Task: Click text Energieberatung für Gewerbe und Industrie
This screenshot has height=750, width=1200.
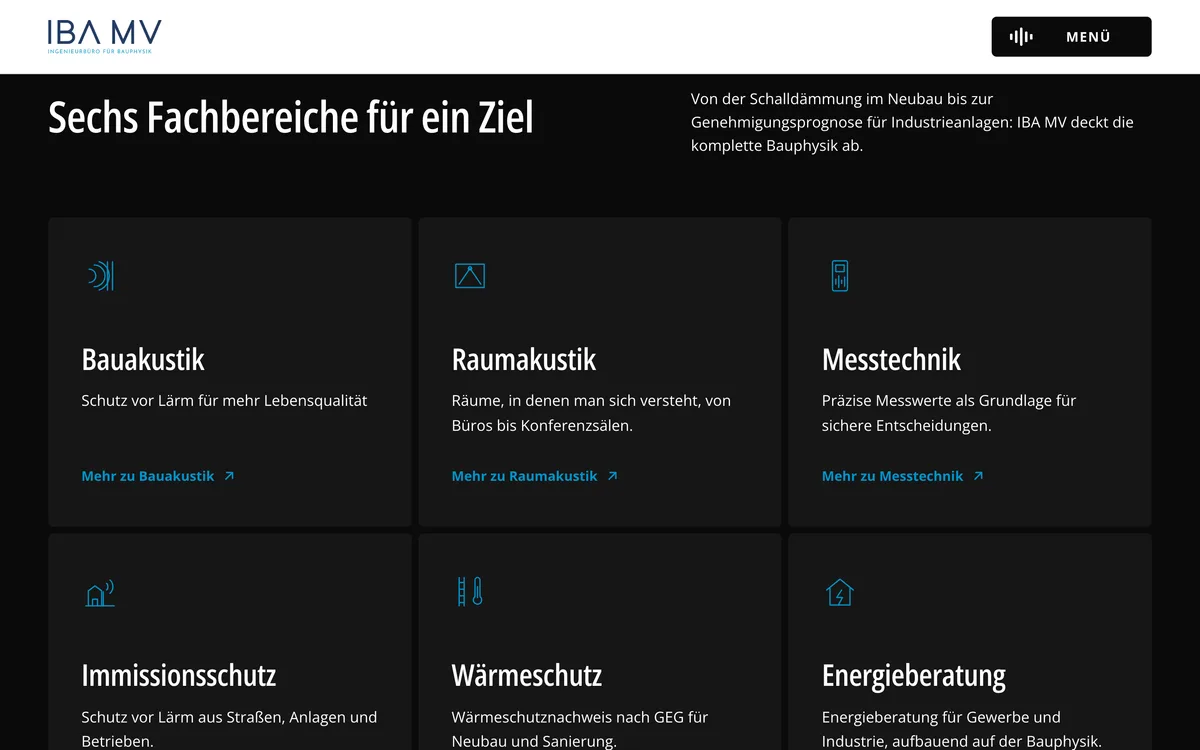Action: [x=962, y=729]
